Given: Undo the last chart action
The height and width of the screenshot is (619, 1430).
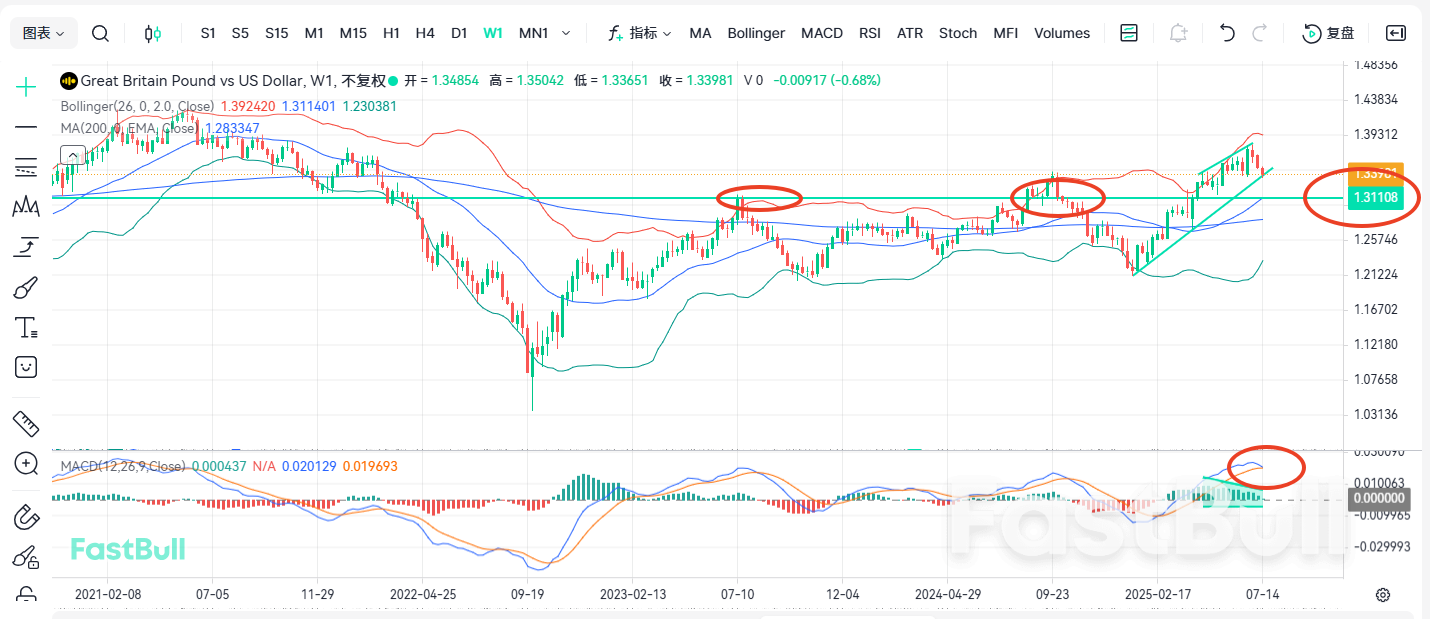Looking at the screenshot, I should 1227,32.
